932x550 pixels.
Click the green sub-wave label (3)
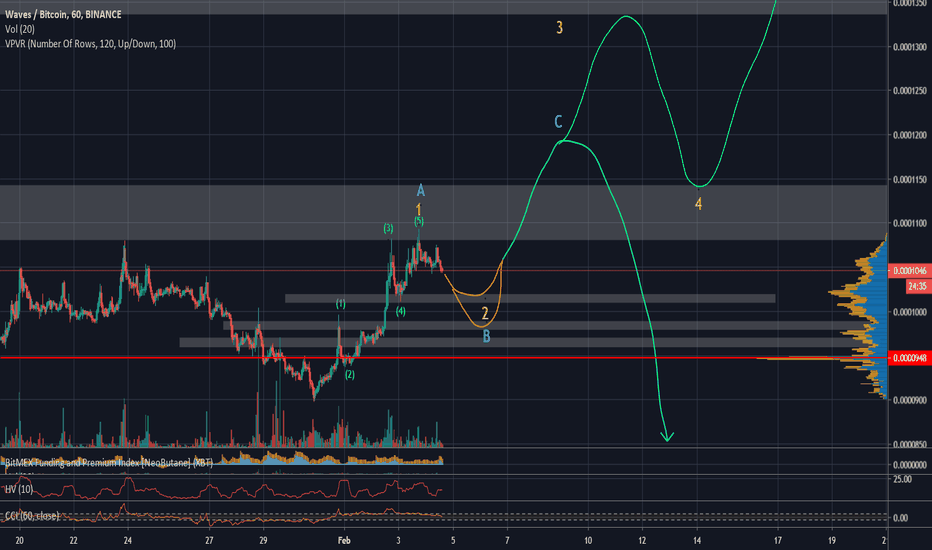[x=388, y=228]
